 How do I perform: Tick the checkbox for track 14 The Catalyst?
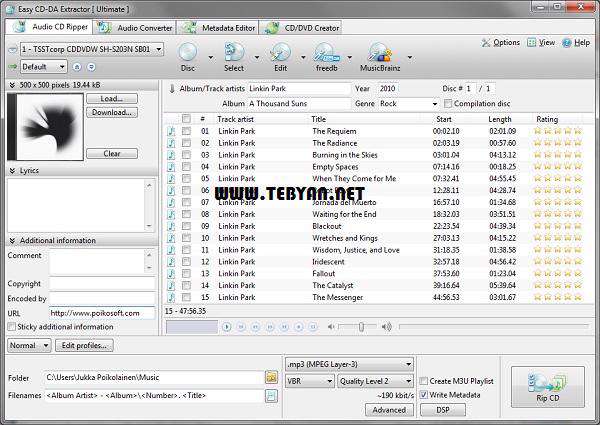point(186,285)
